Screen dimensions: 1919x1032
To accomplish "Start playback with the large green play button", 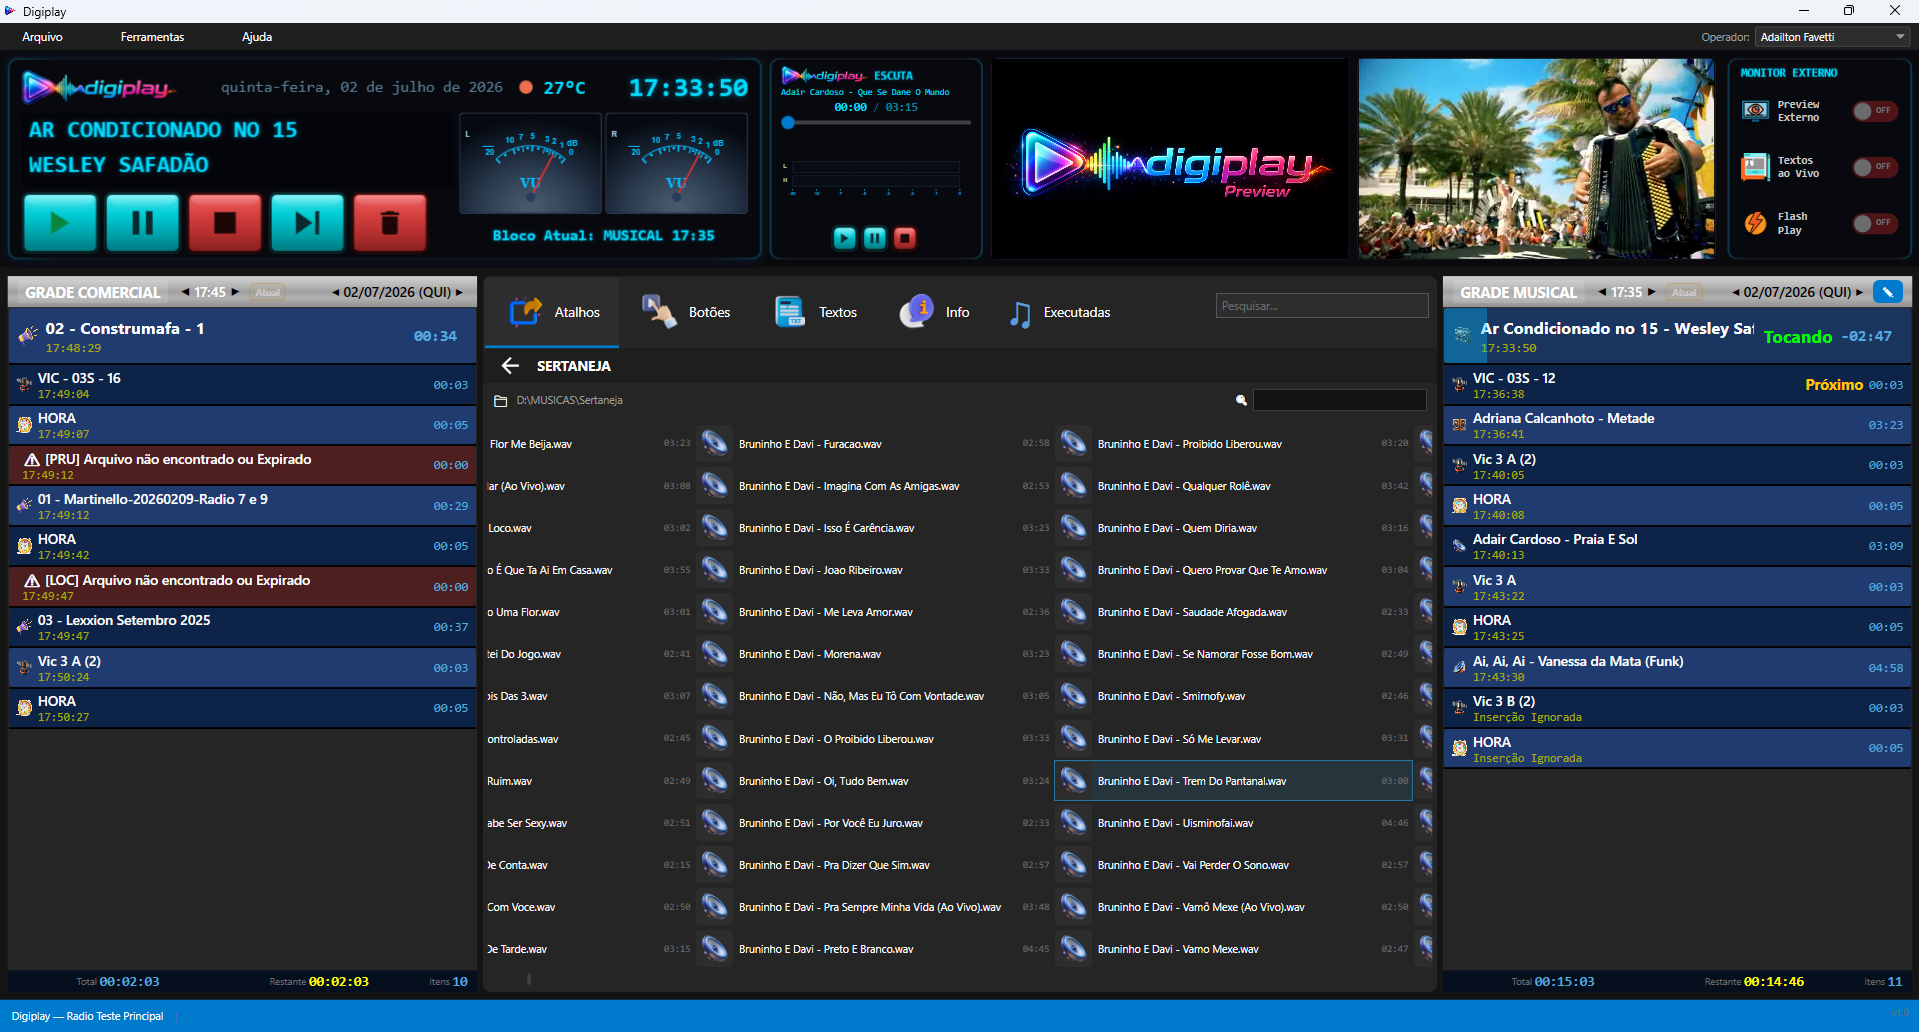I will pos(60,222).
